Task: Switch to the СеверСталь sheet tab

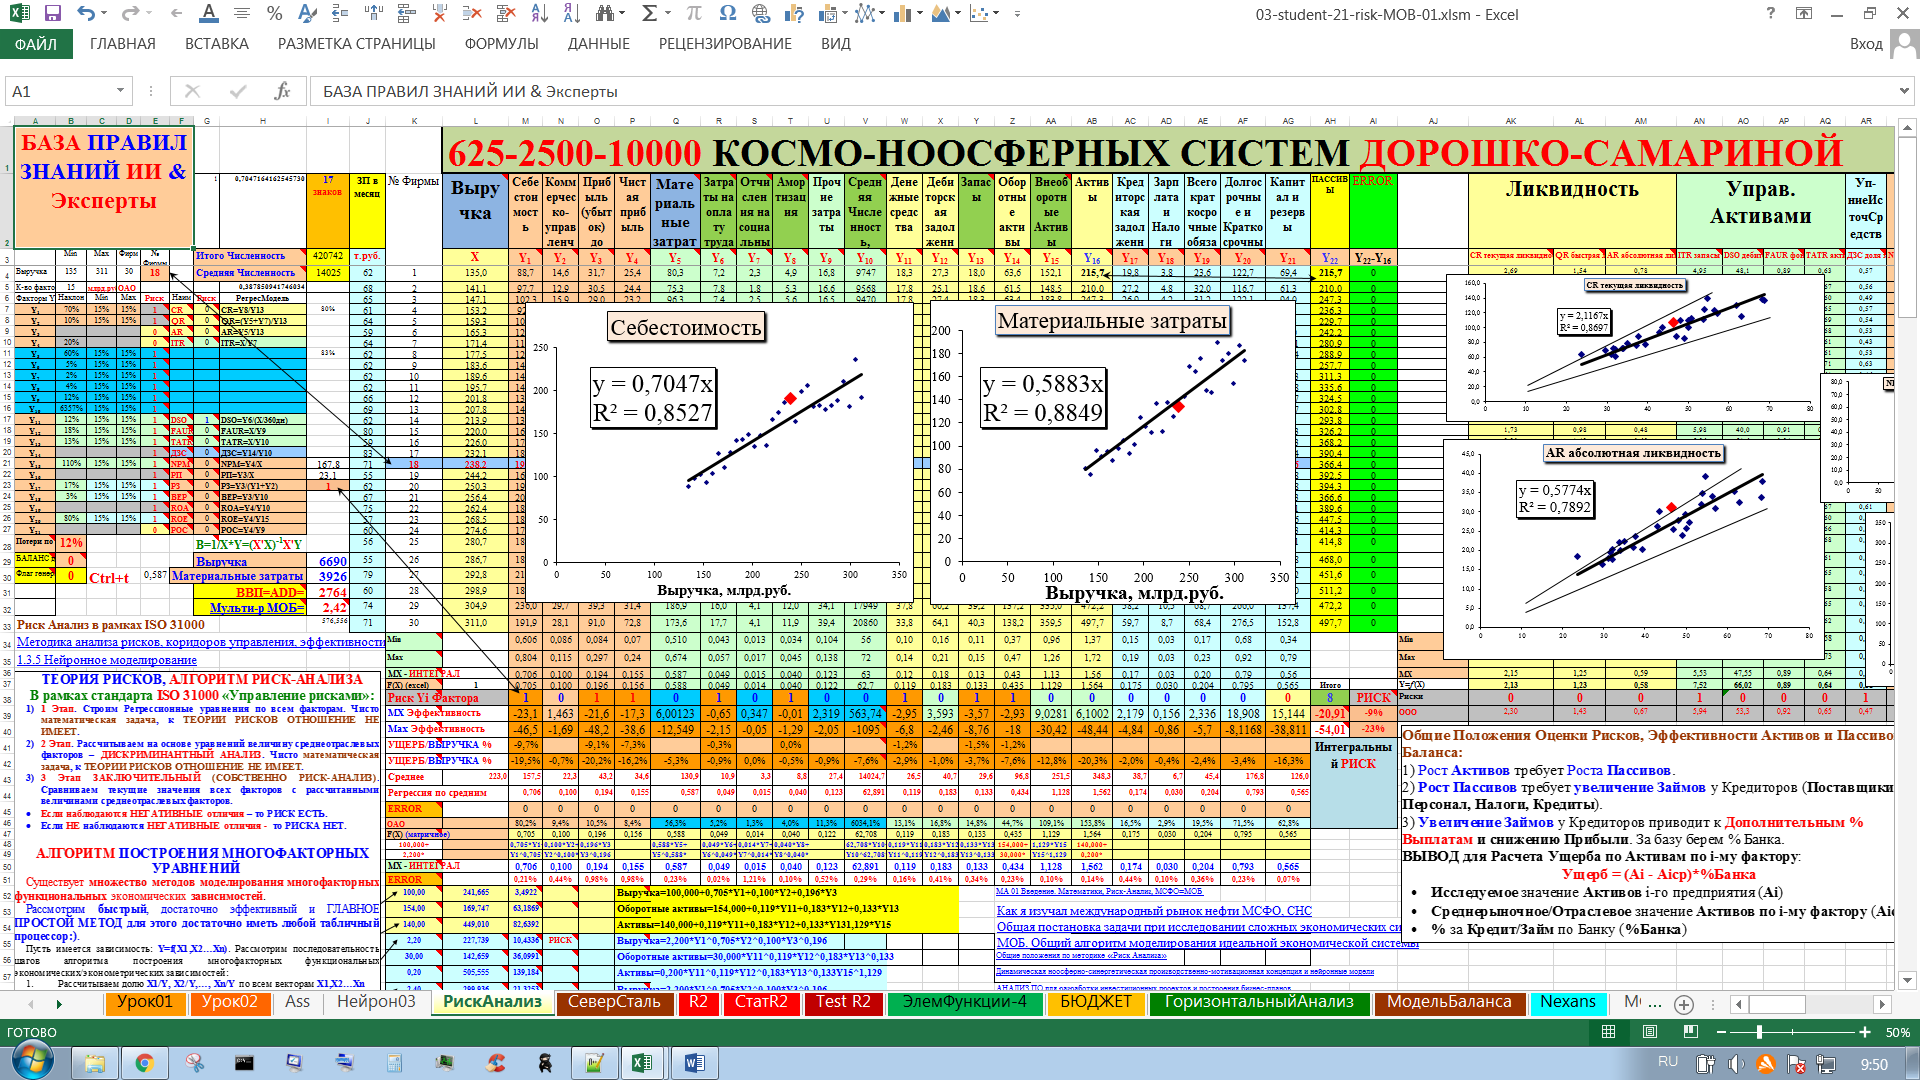Action: tap(614, 1002)
